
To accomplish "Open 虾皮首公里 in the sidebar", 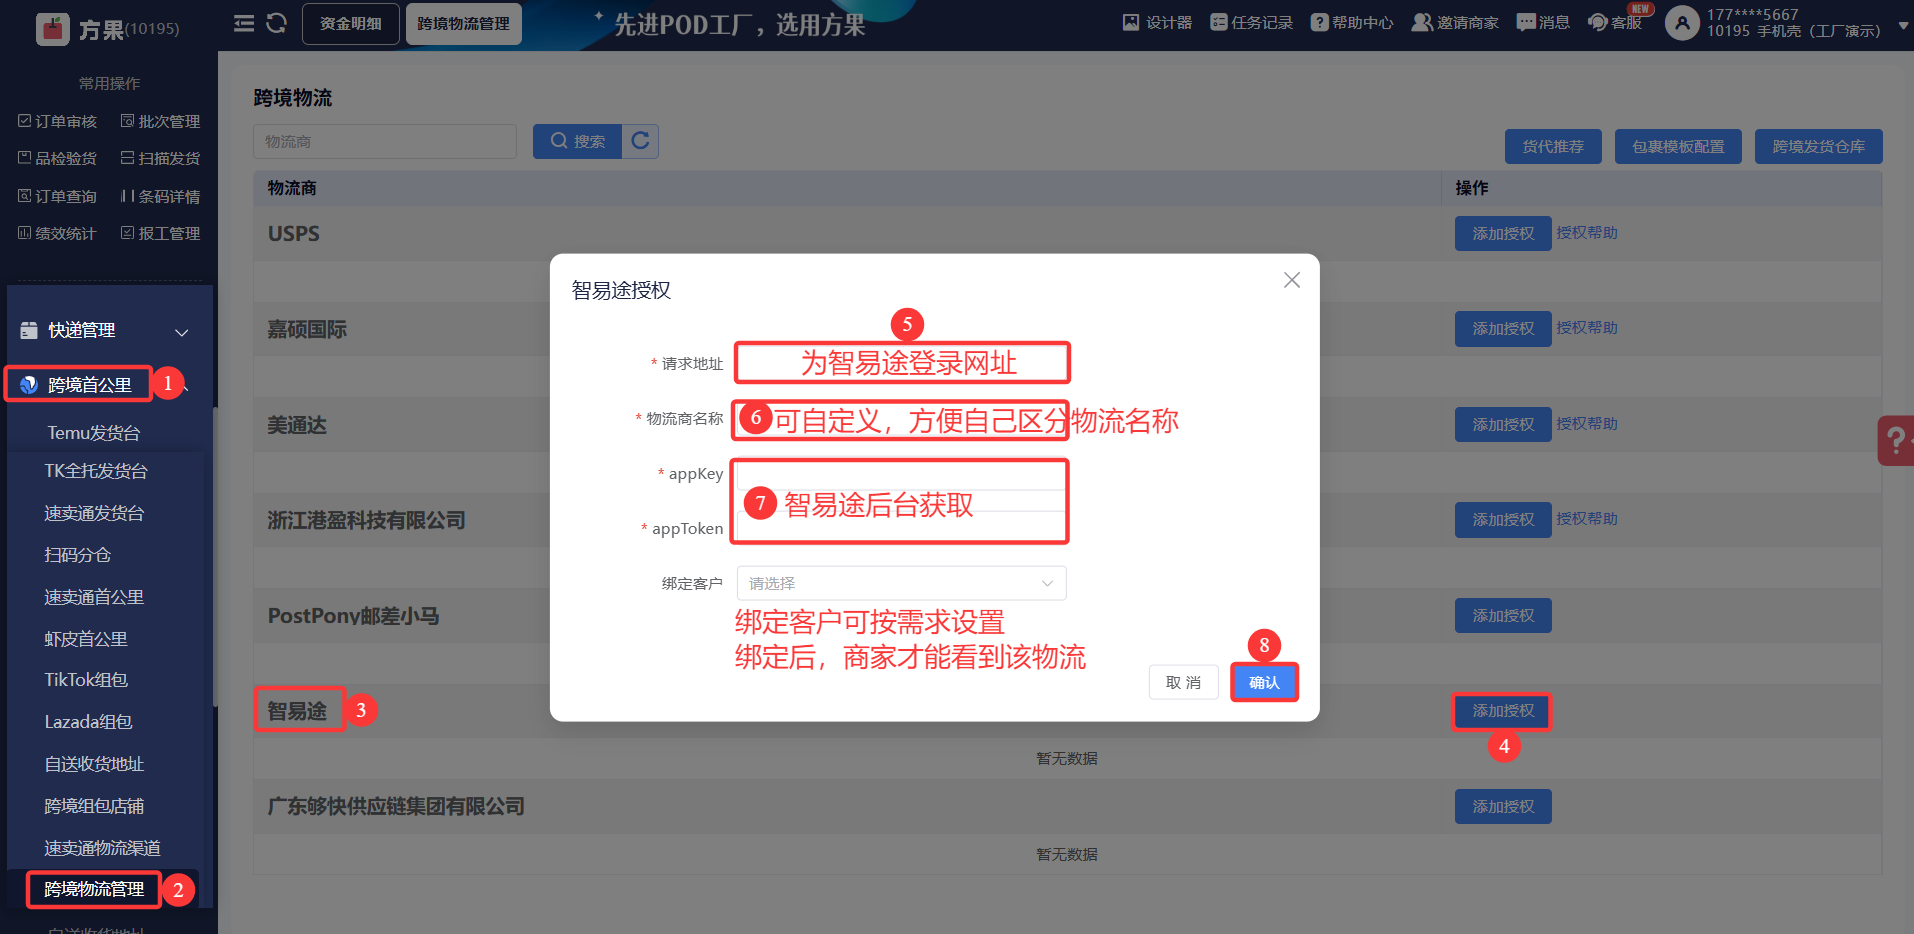I will [86, 639].
